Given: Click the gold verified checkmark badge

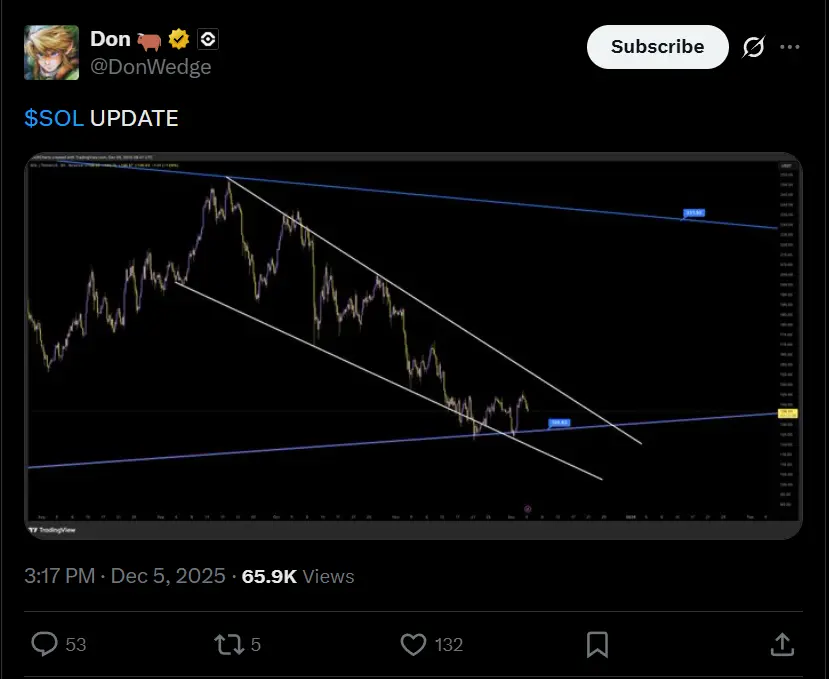Looking at the screenshot, I should 180,40.
